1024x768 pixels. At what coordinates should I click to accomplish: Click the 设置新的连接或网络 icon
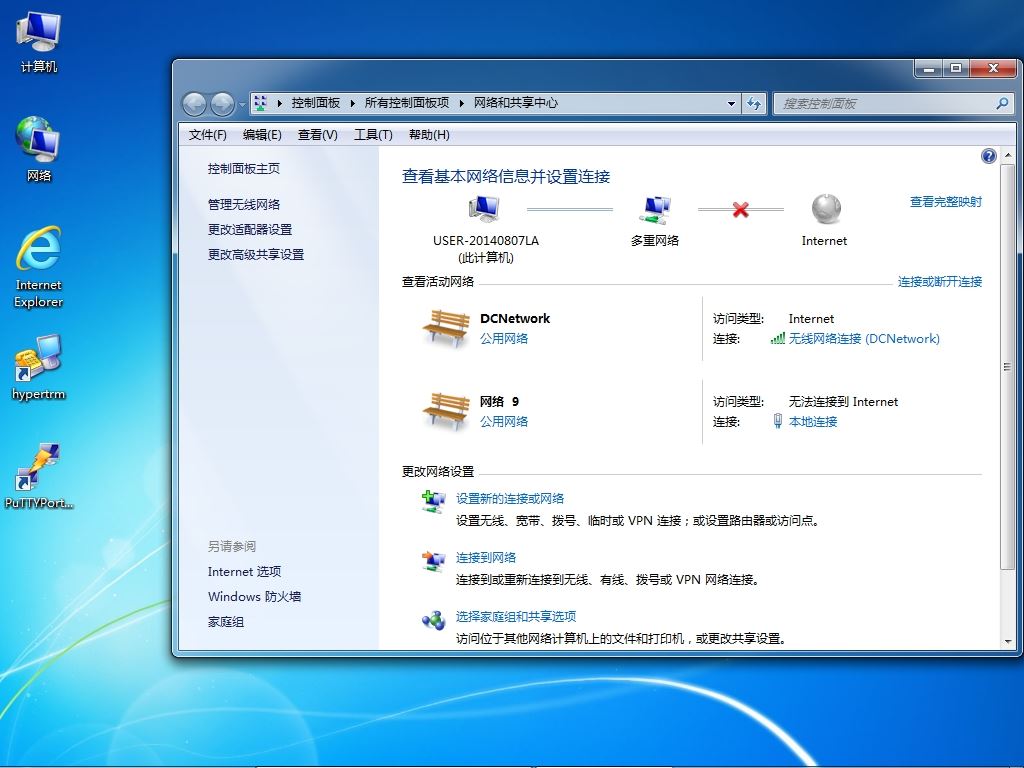pyautogui.click(x=432, y=501)
